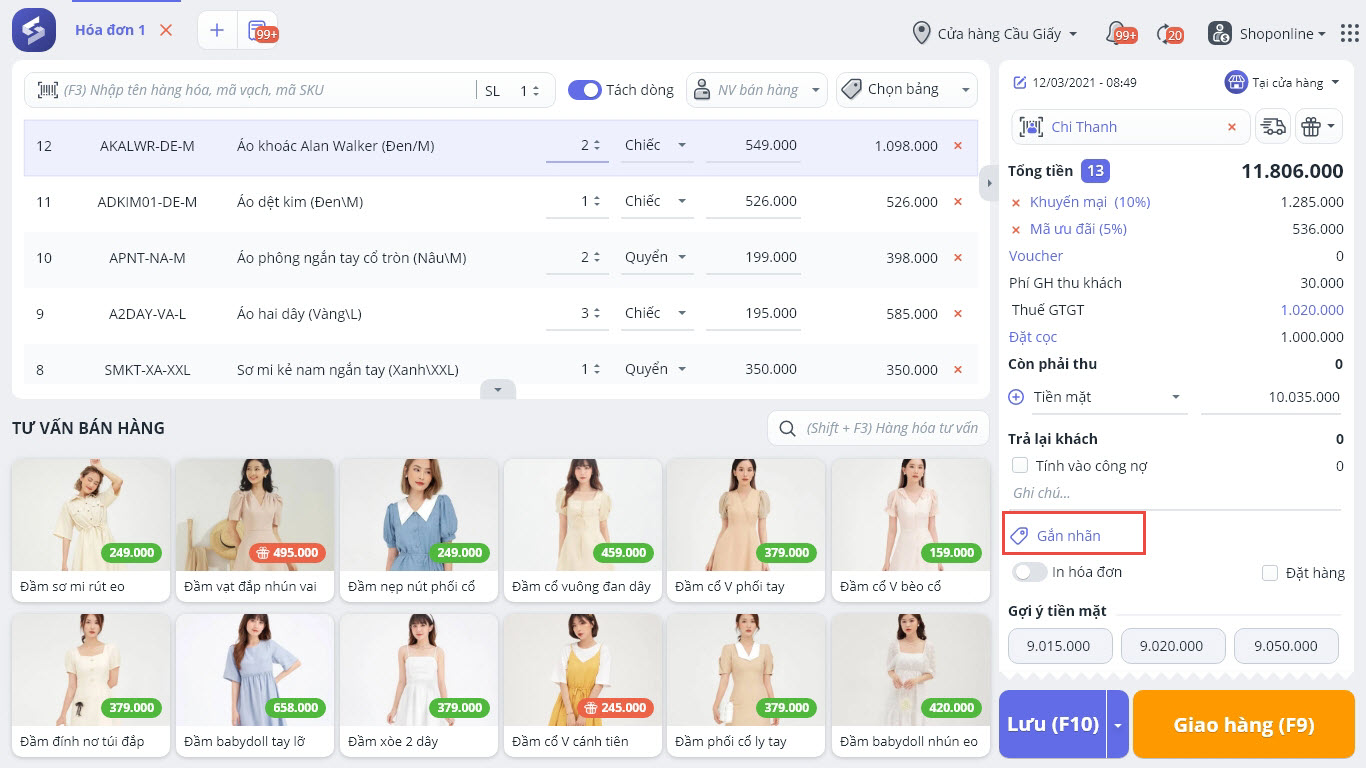Click the Gắn nhãn link
This screenshot has width=1366, height=768.
1068,536
